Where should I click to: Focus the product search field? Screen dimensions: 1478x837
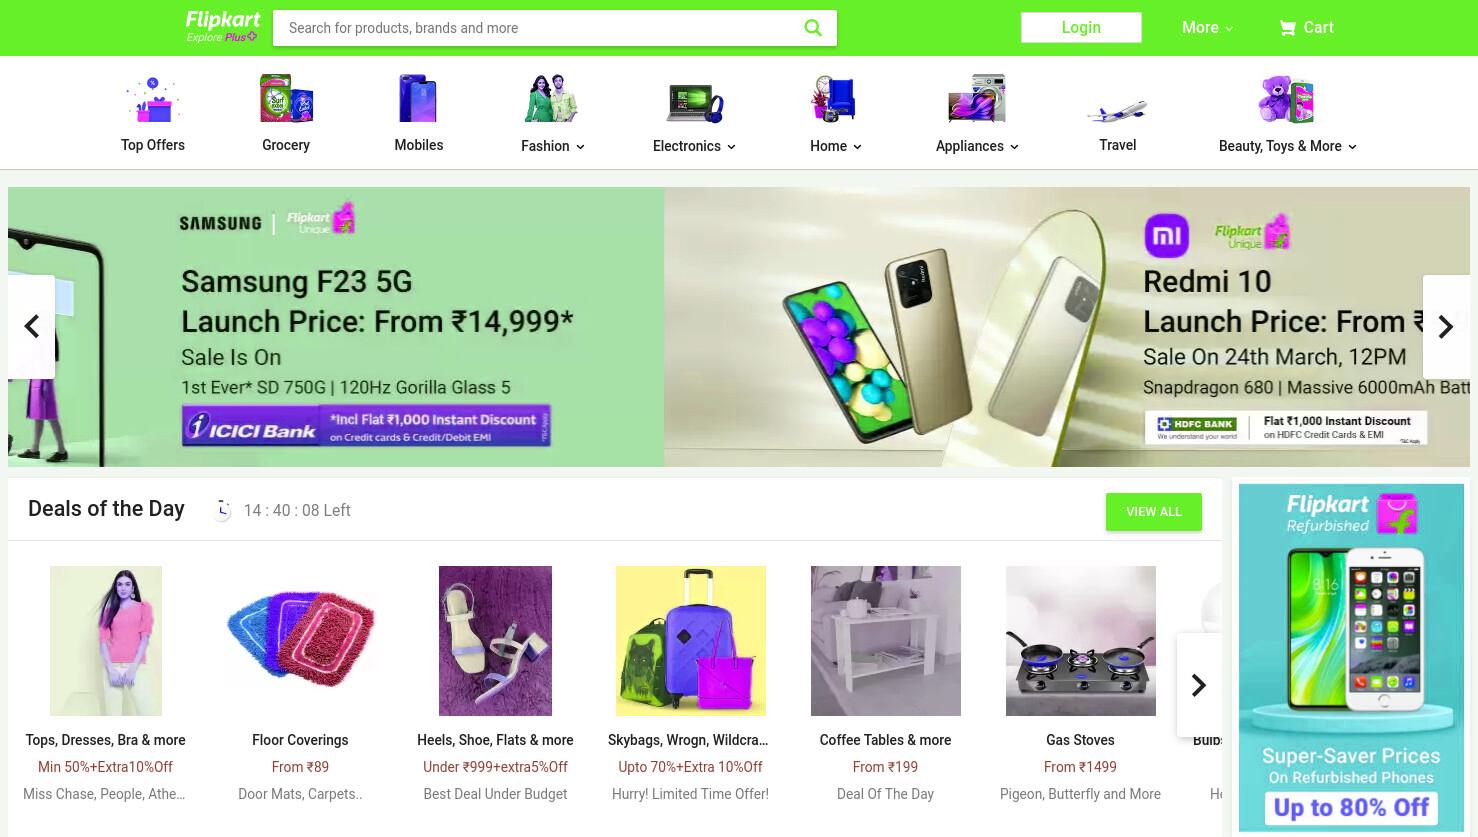pyautogui.click(x=540, y=28)
